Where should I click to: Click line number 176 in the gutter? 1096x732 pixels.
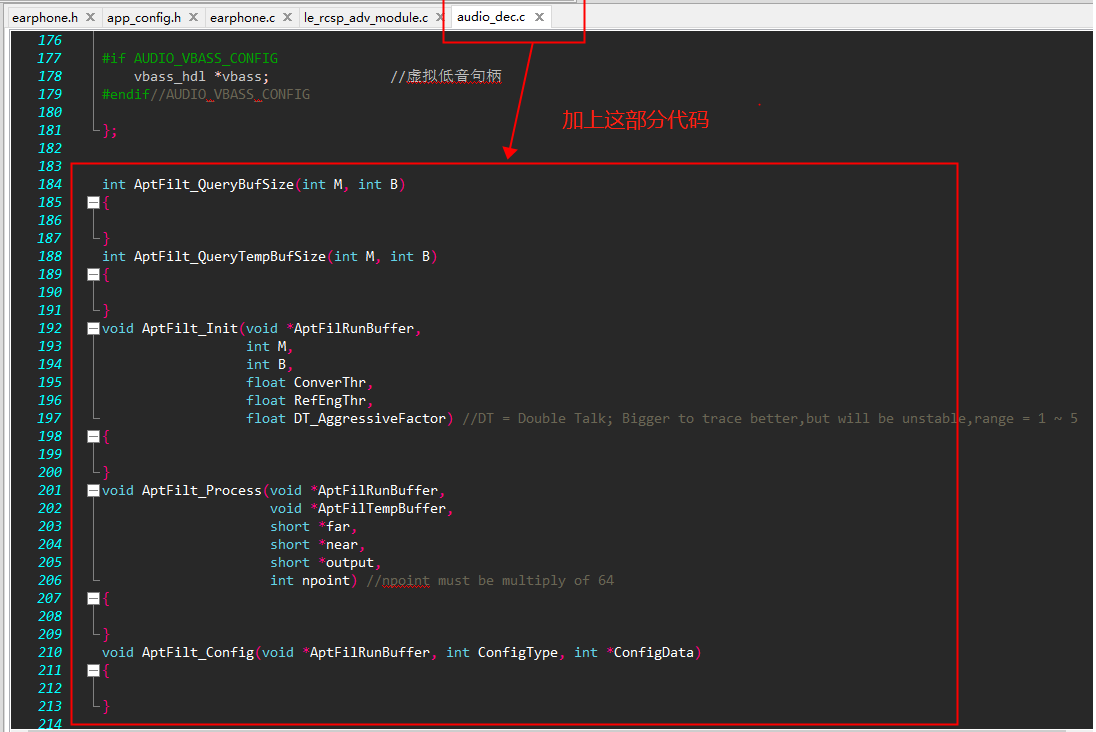coord(50,41)
